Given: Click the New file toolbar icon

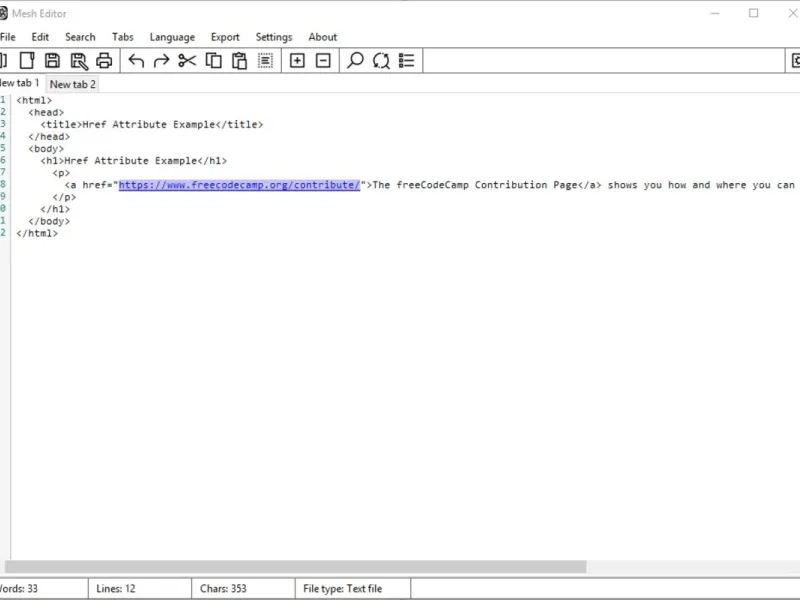Looking at the screenshot, I should coord(27,61).
